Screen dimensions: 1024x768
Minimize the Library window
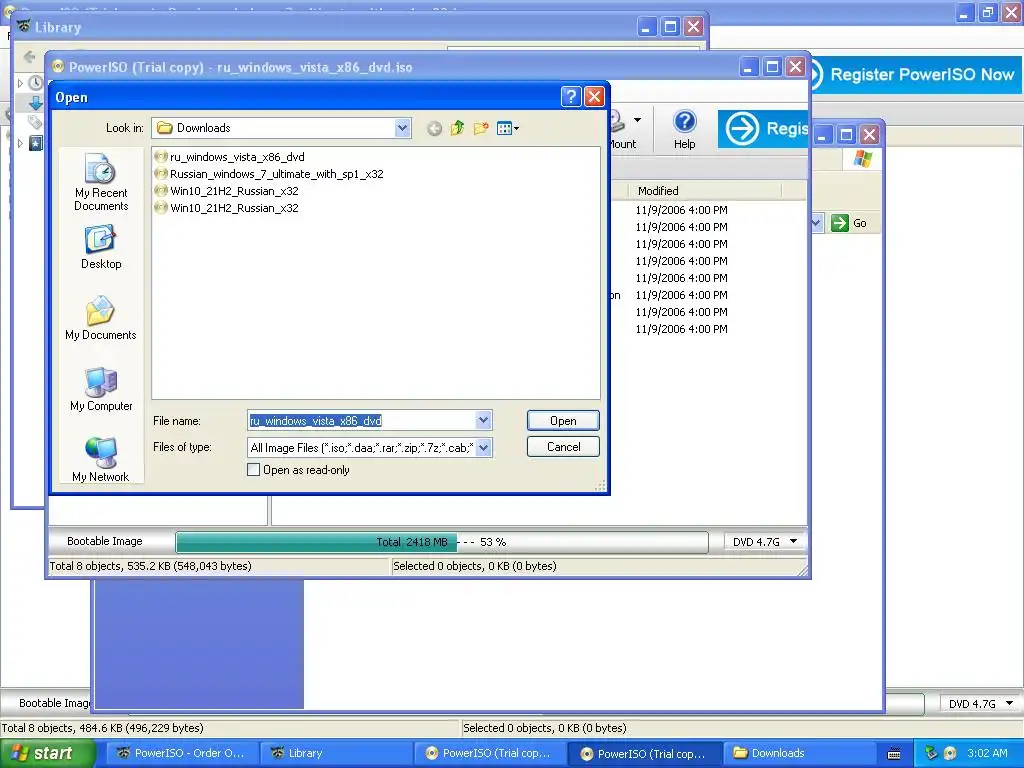tap(647, 27)
